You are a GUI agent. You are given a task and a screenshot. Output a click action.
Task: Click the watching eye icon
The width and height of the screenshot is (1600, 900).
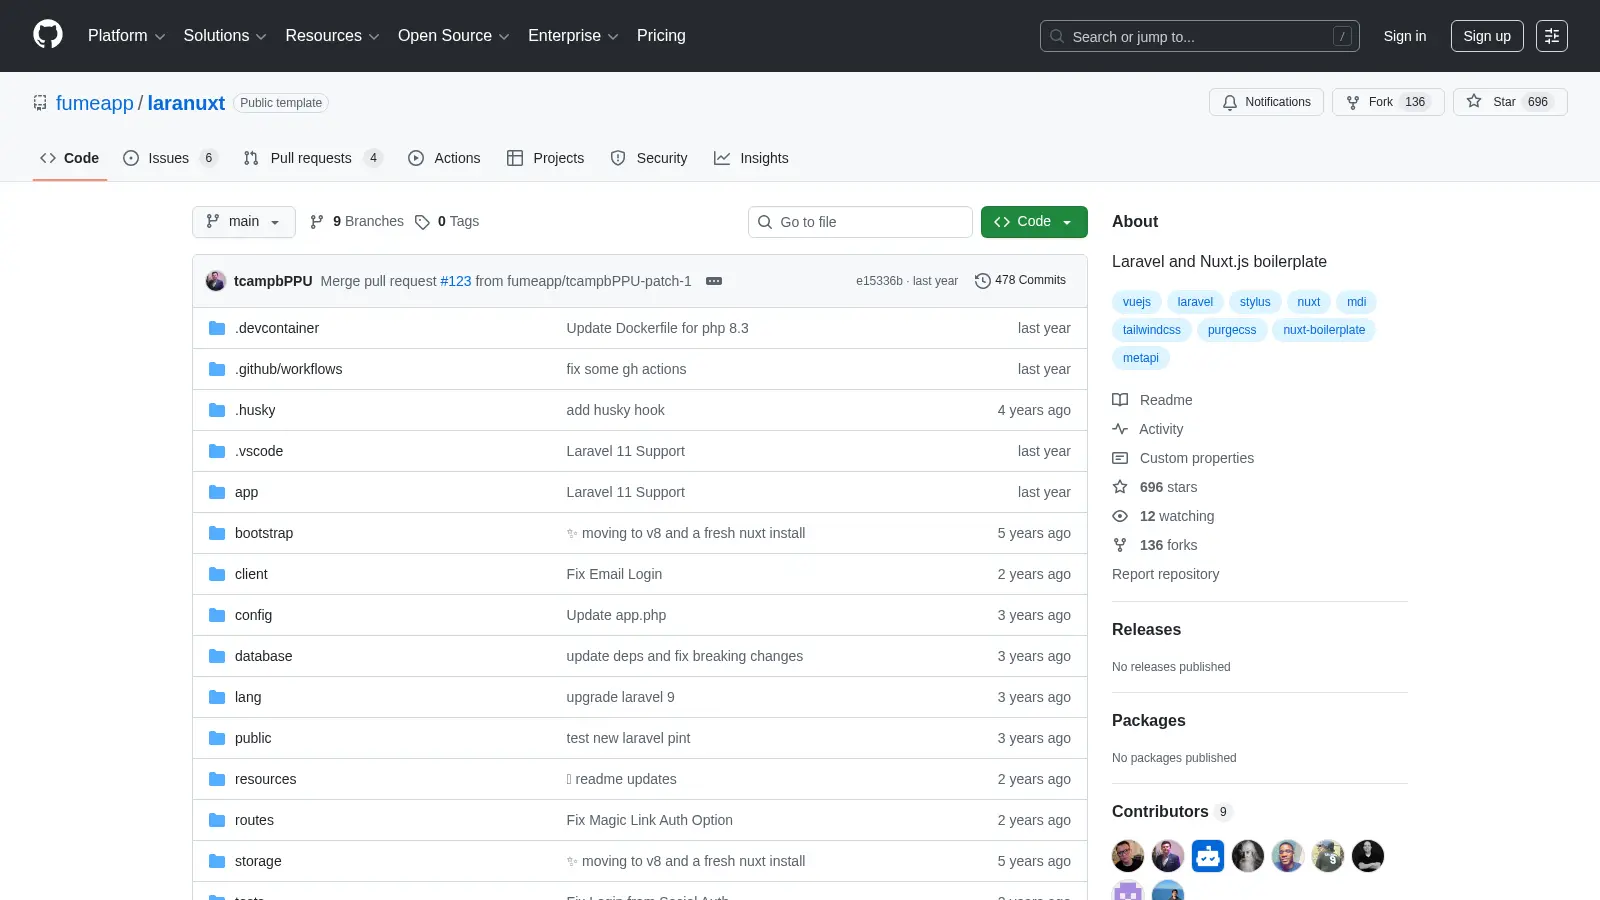click(x=1120, y=516)
